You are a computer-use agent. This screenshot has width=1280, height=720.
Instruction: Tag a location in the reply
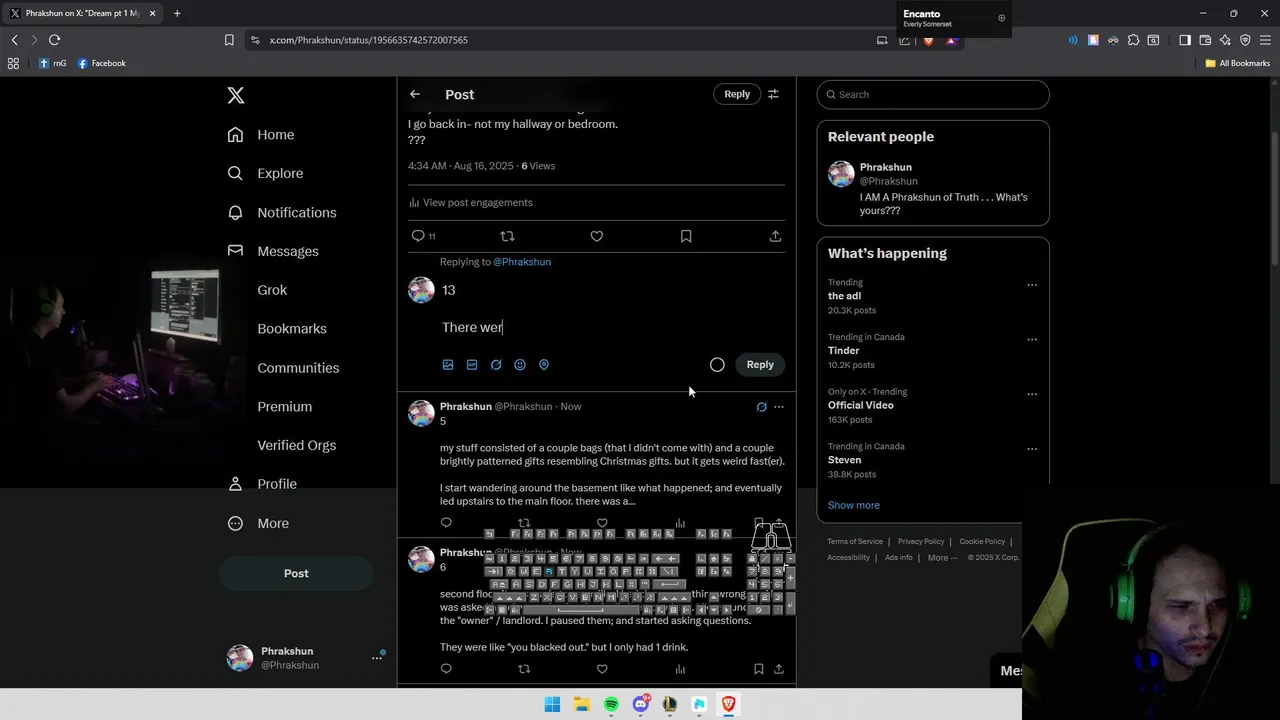coord(544,365)
